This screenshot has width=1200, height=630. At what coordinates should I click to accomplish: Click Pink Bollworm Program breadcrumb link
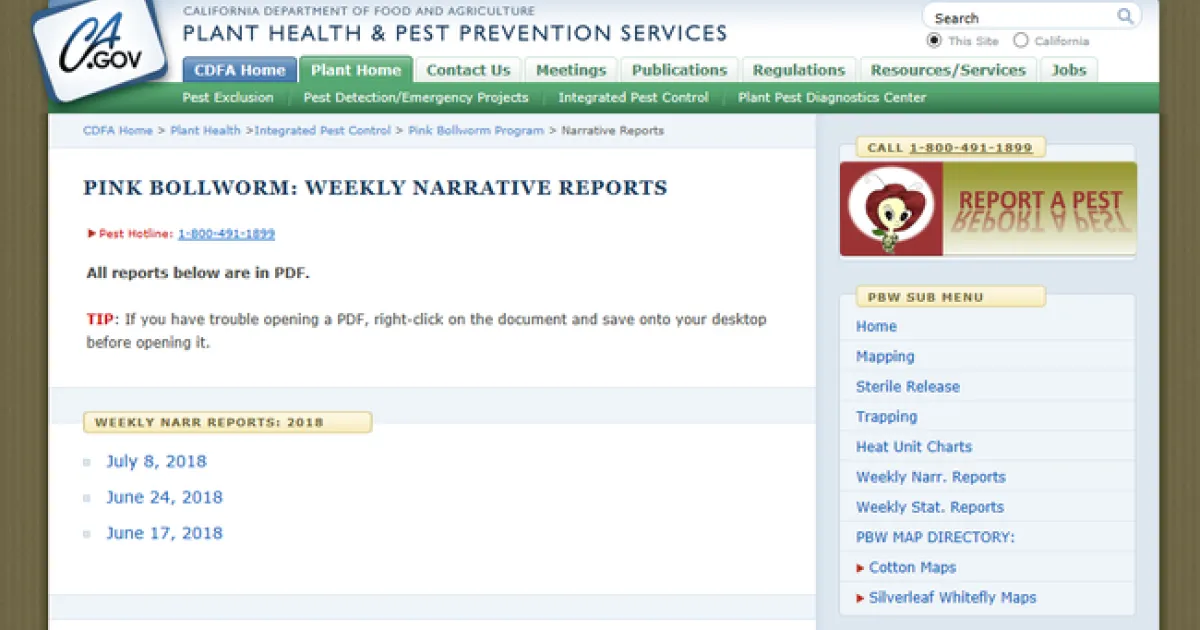(476, 131)
